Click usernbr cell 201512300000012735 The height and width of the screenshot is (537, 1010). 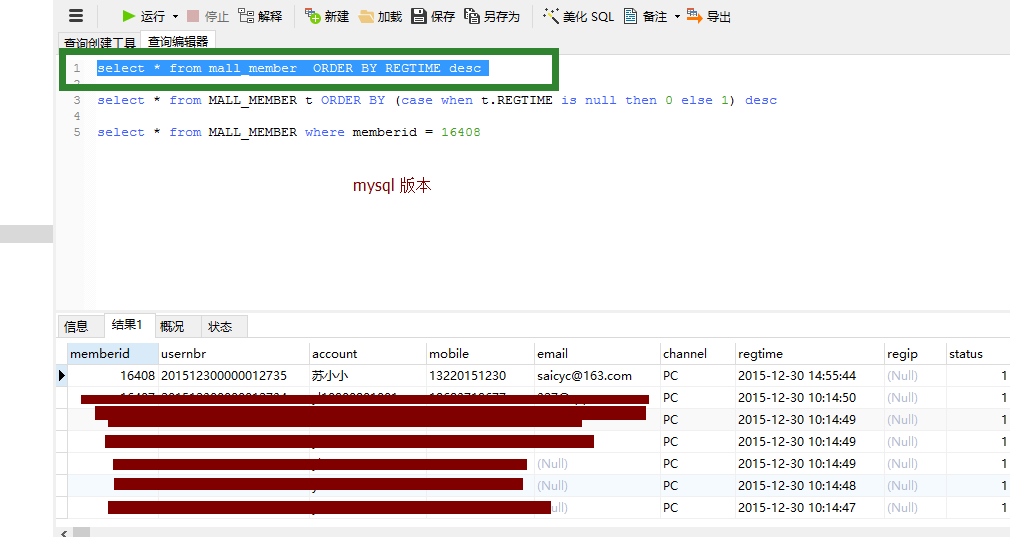(x=234, y=375)
